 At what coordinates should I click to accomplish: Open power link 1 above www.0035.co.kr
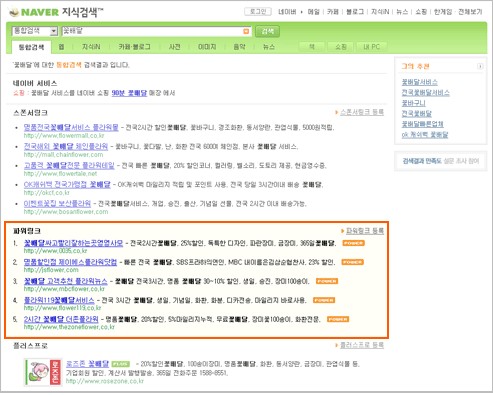73,243
